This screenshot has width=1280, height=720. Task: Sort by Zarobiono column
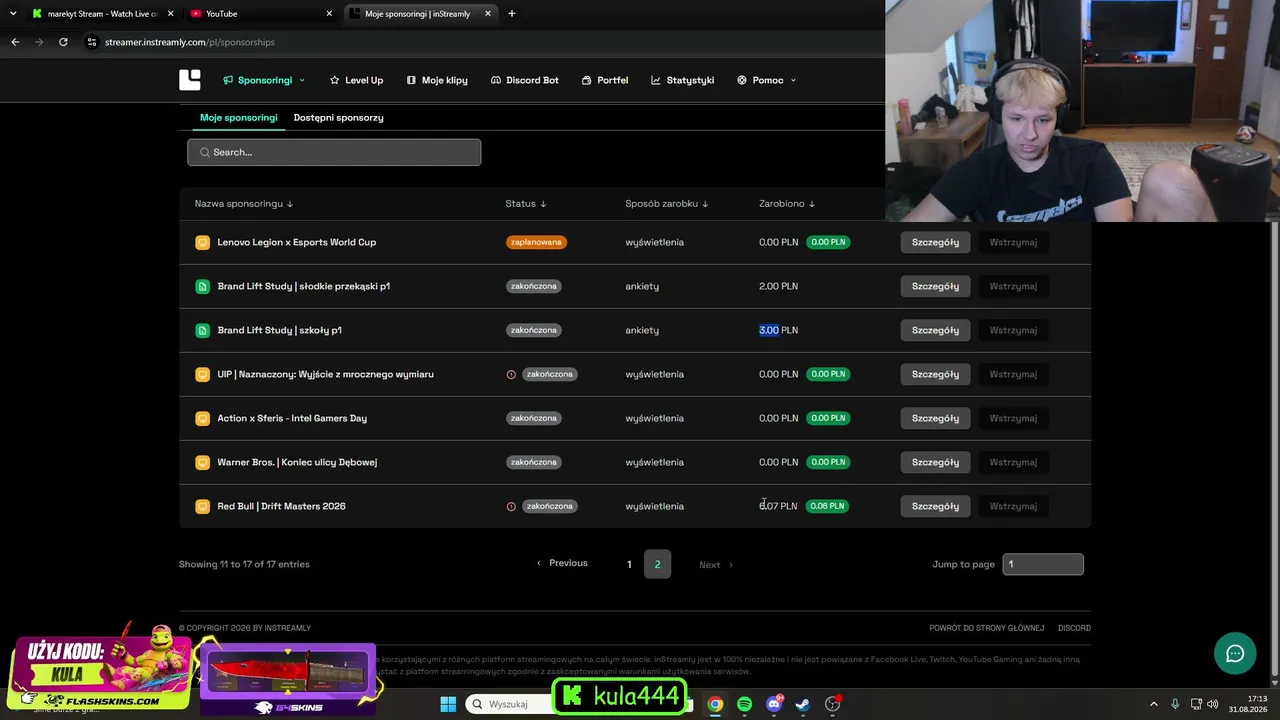[x=787, y=204]
